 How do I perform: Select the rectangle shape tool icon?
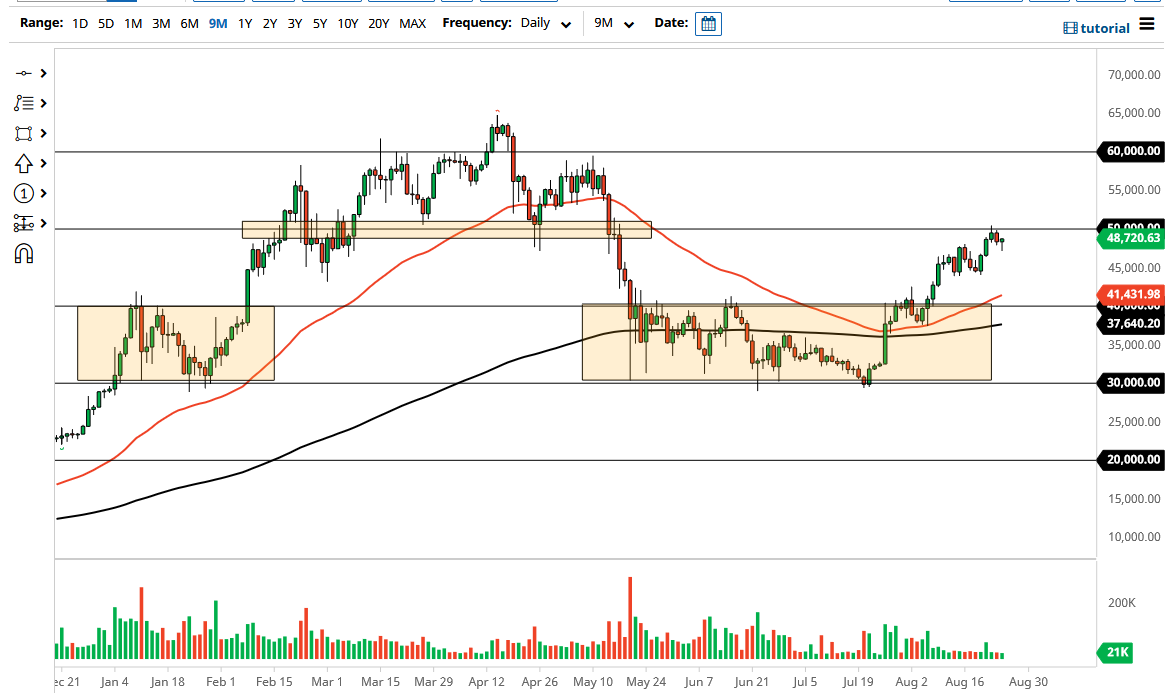point(23,133)
